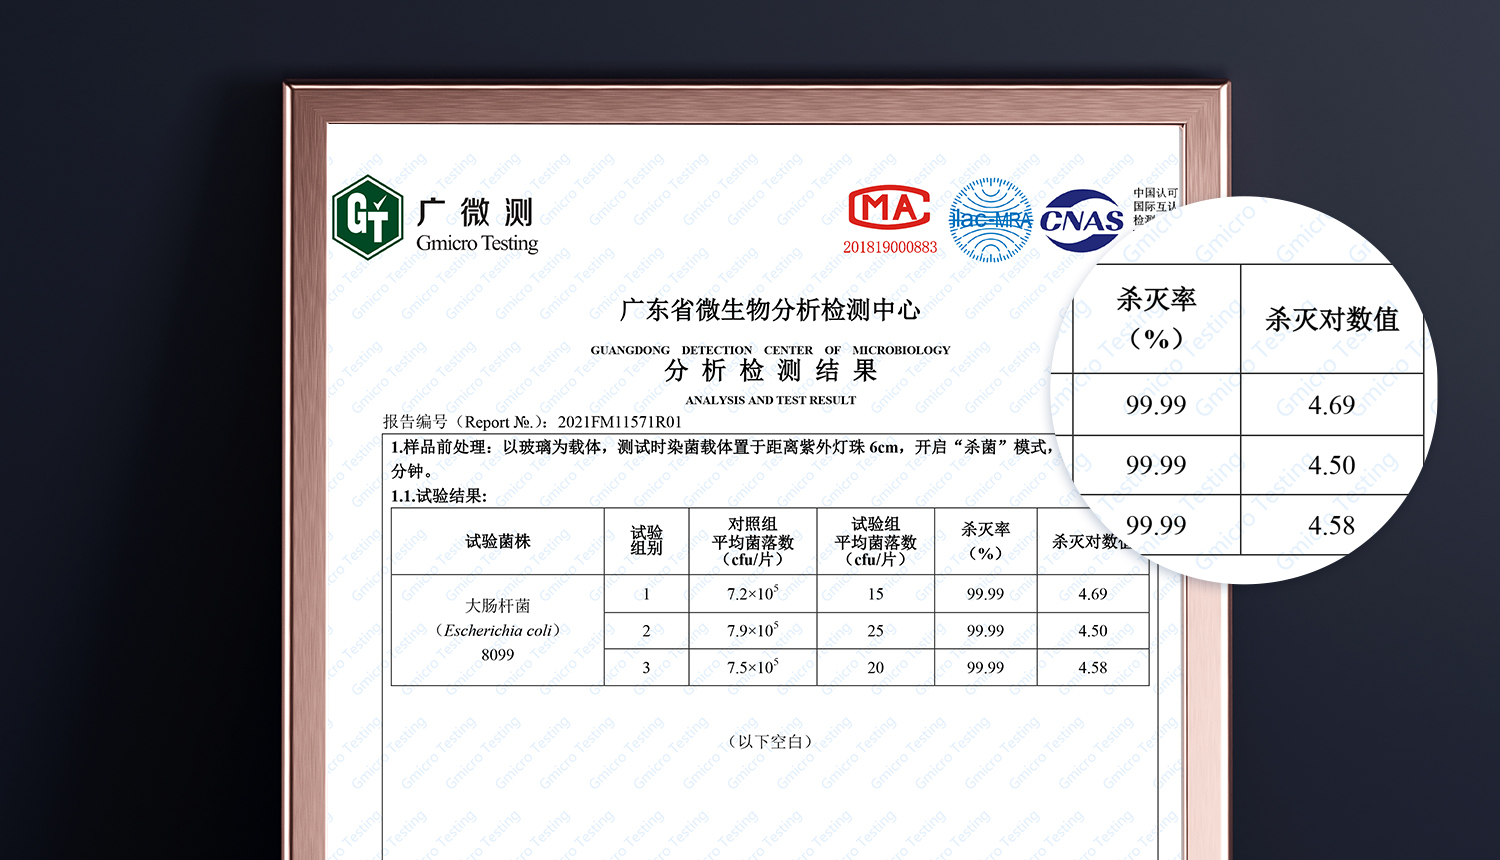
Task: Click the title 广东省微生物分析检测中心
Action: (x=770, y=310)
